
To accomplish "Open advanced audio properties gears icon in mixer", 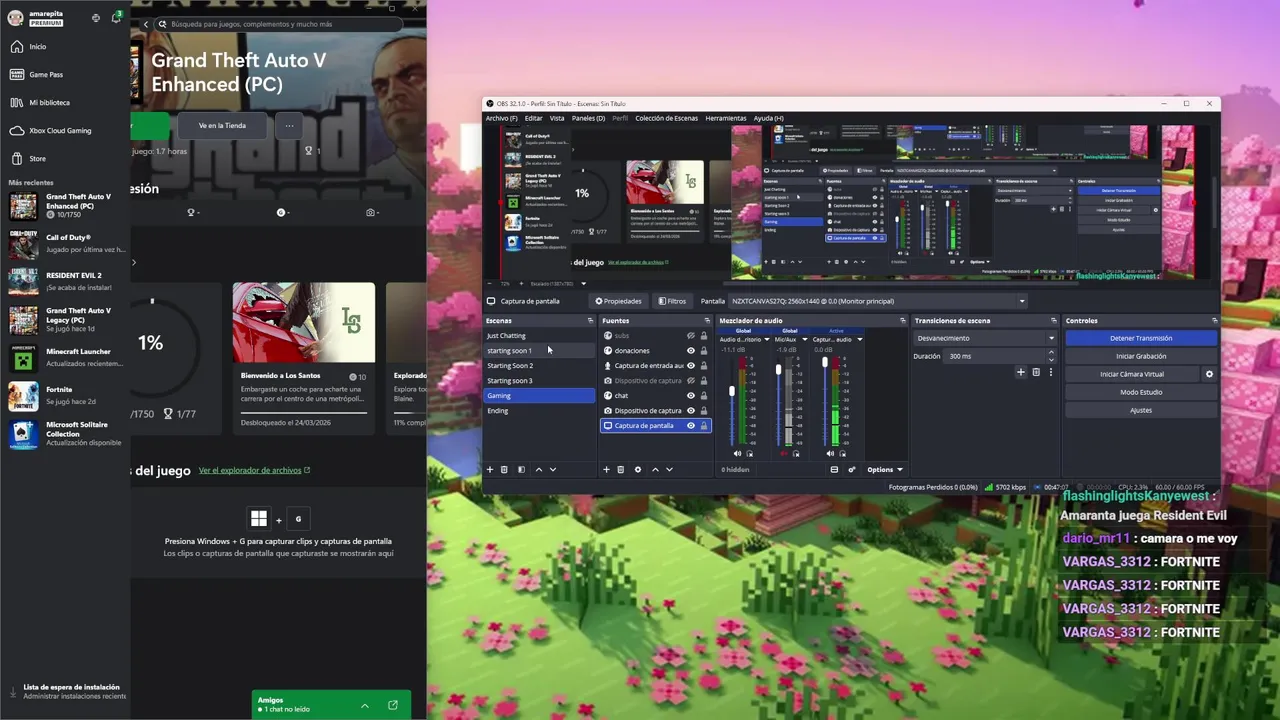I will [852, 469].
